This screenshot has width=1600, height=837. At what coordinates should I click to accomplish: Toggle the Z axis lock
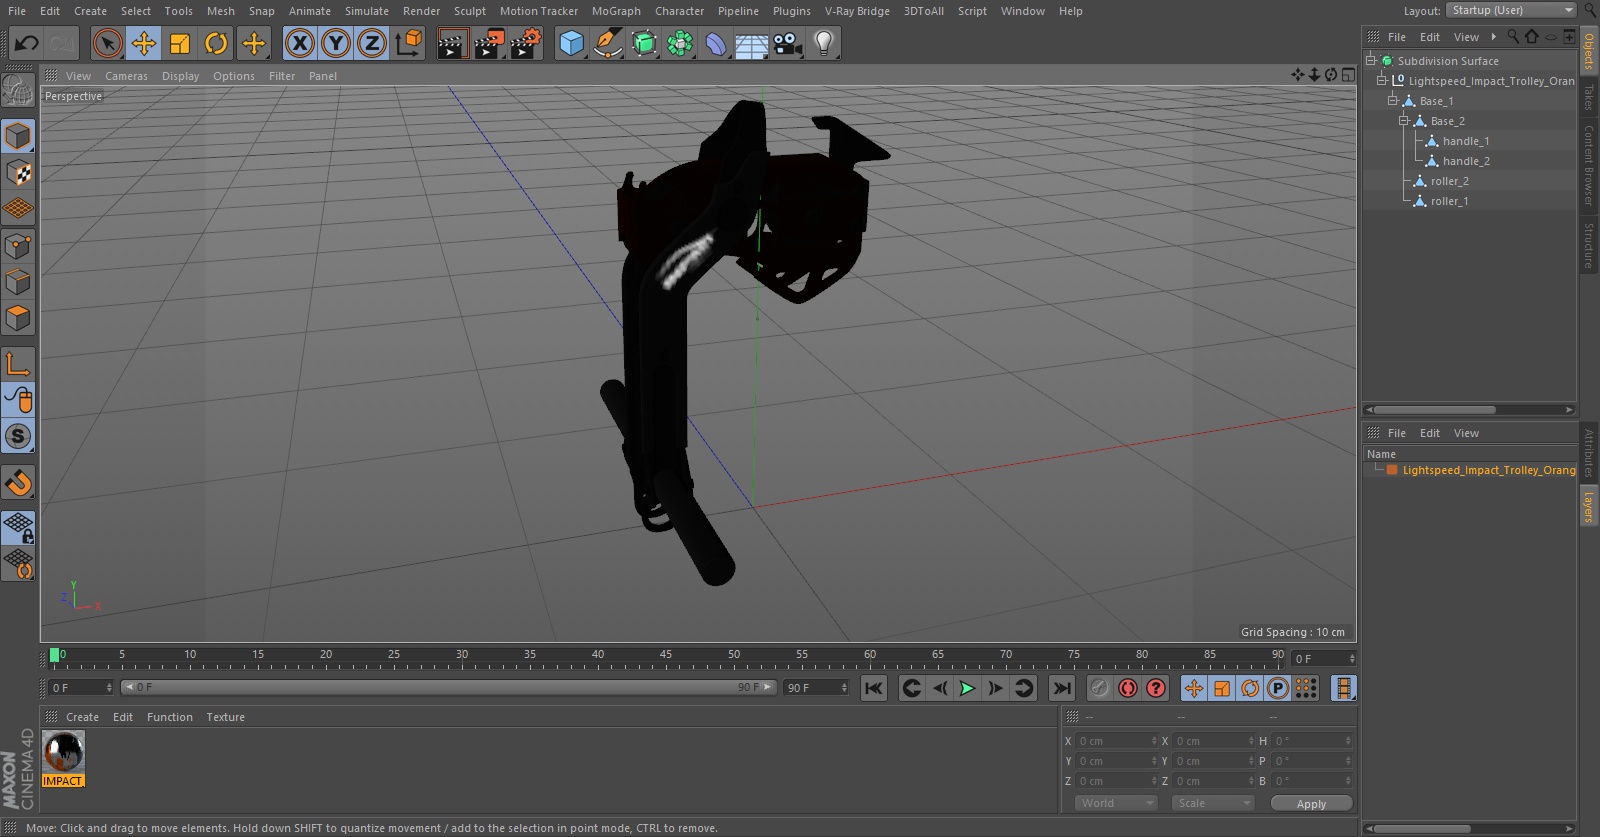click(x=372, y=43)
